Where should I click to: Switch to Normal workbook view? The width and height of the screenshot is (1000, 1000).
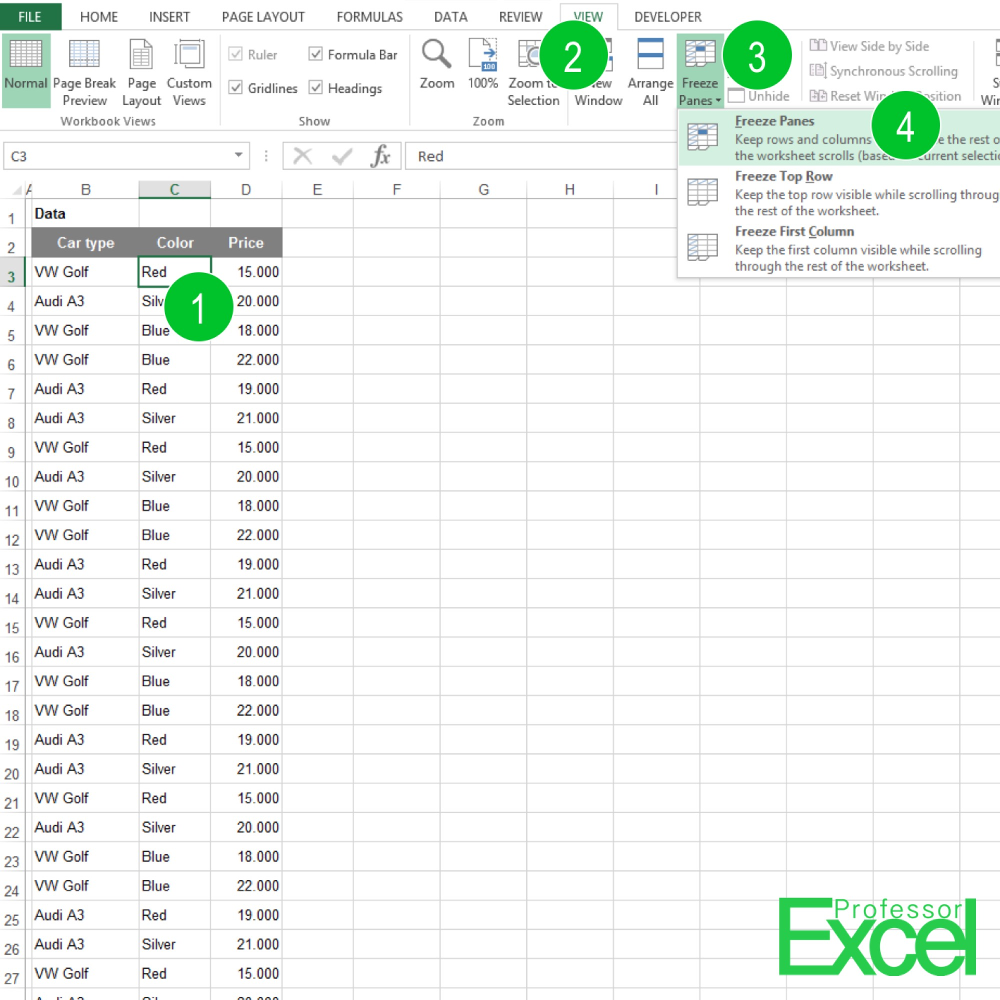point(25,70)
